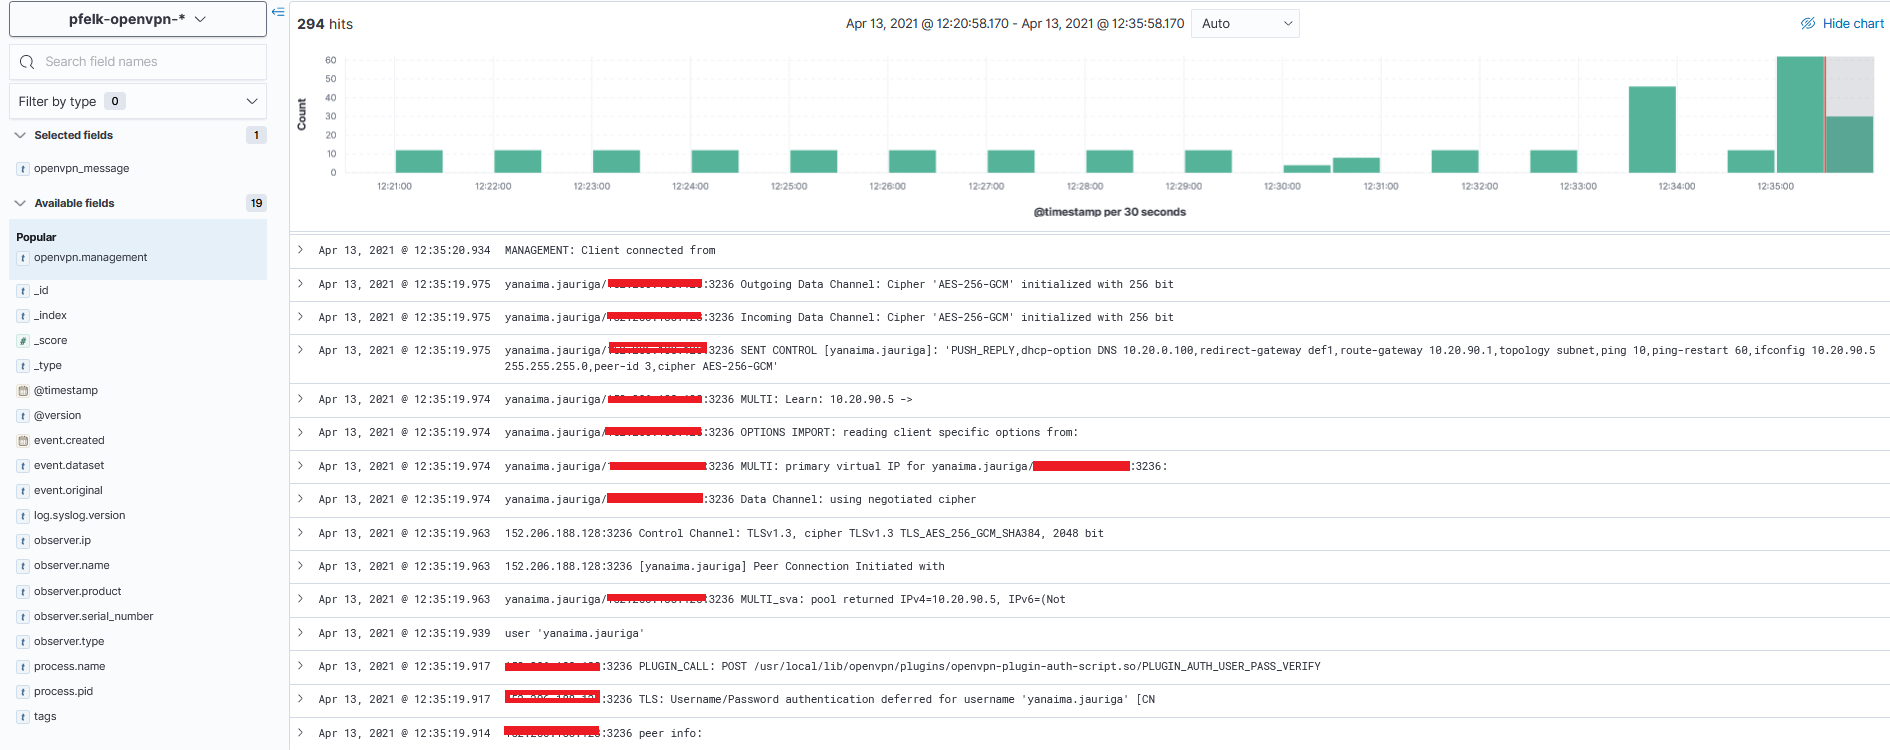
Task: Expand the SENT CONTROL PUSH_REPLY log row
Action: (300, 350)
